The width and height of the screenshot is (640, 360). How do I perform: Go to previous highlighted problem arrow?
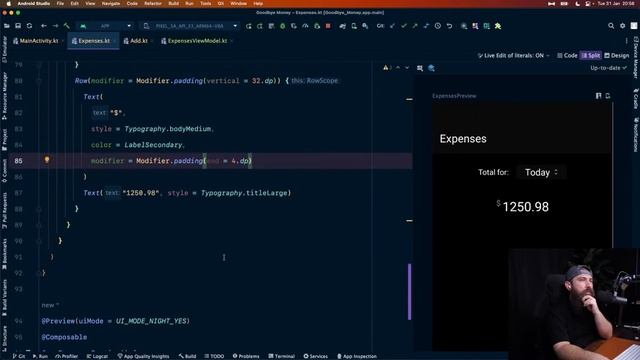click(398, 68)
